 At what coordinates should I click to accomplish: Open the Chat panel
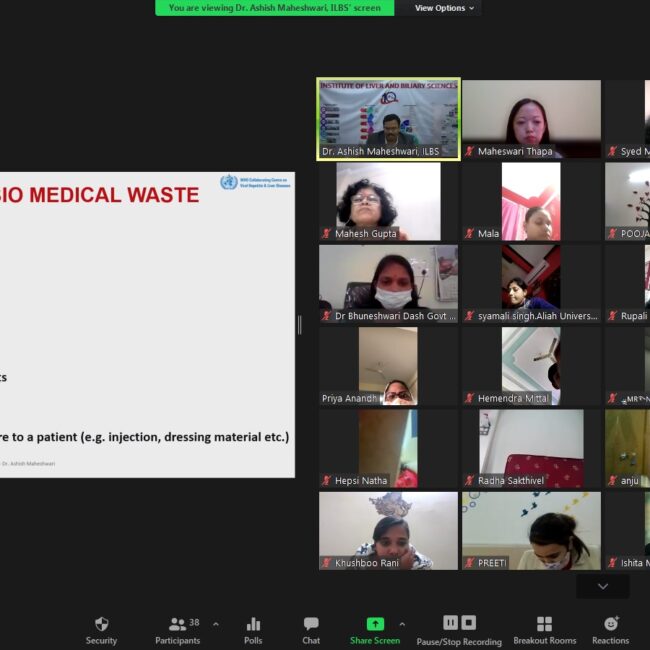(x=311, y=624)
